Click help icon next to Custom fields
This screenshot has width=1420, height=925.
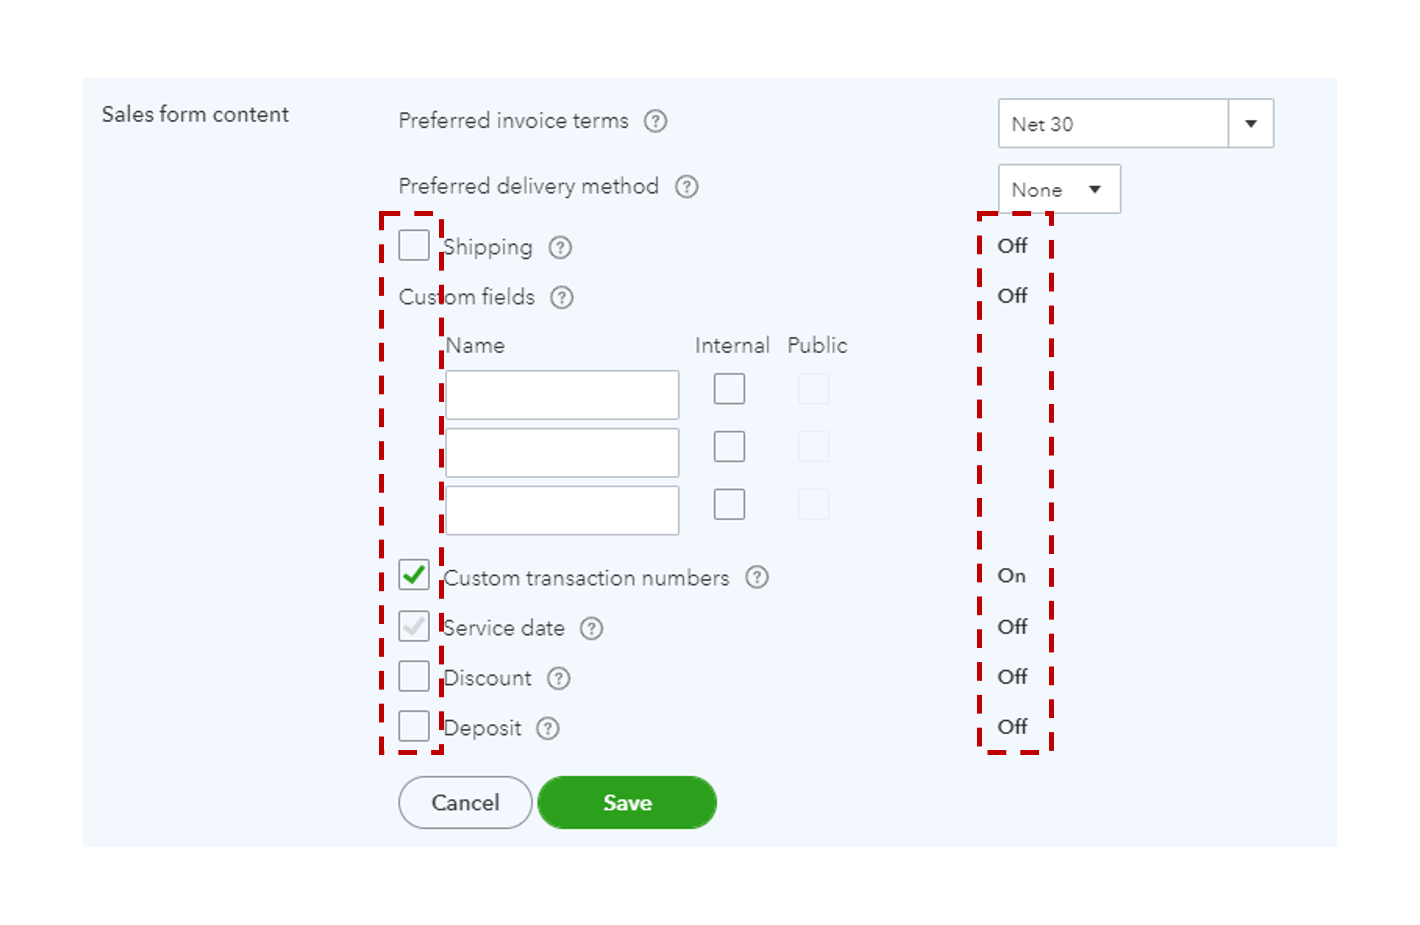click(x=562, y=297)
